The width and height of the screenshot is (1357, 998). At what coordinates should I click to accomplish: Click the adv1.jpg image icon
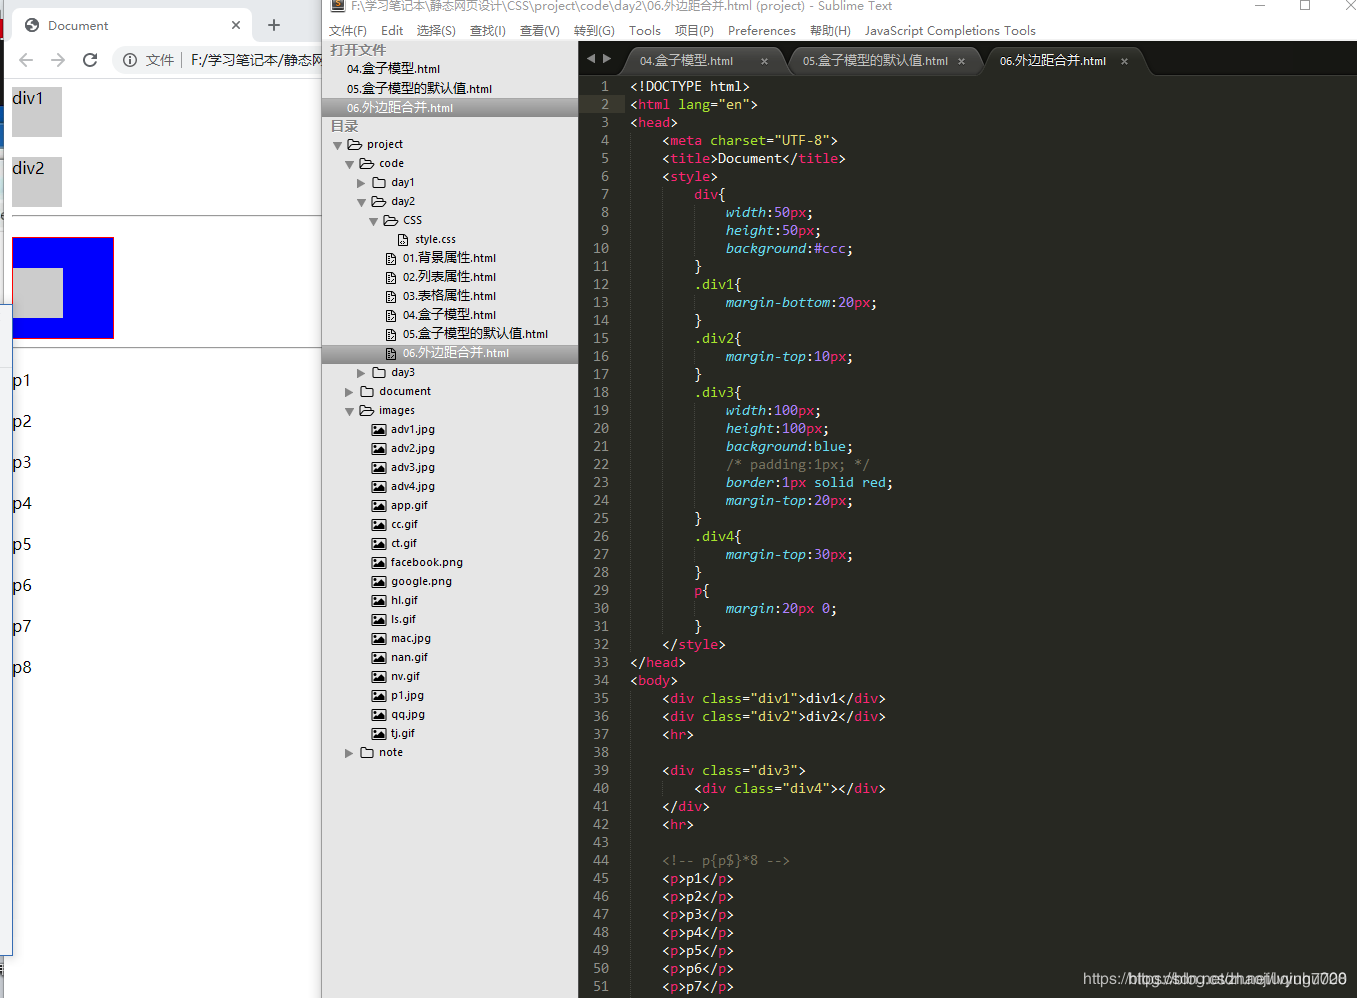point(379,429)
